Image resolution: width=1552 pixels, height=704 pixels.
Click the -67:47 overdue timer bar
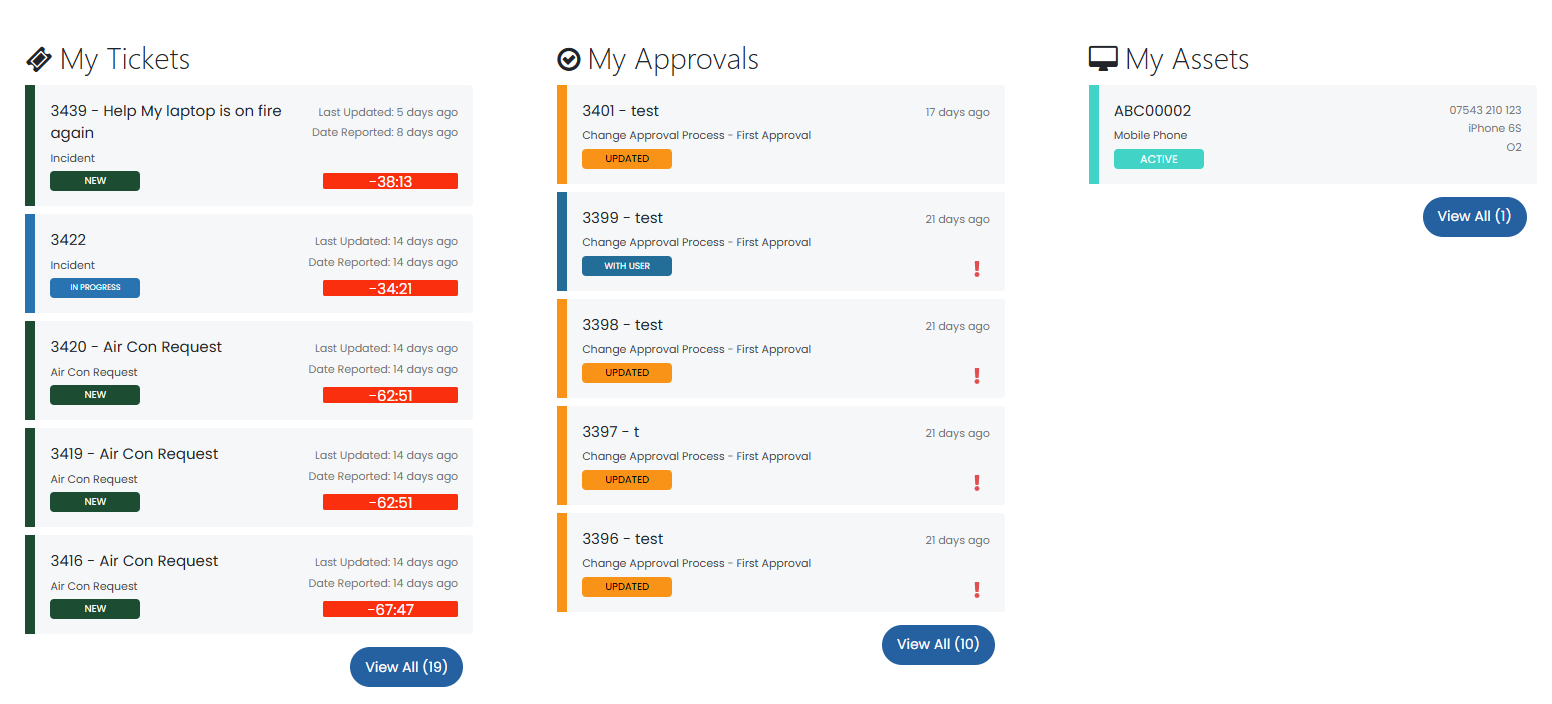390,609
